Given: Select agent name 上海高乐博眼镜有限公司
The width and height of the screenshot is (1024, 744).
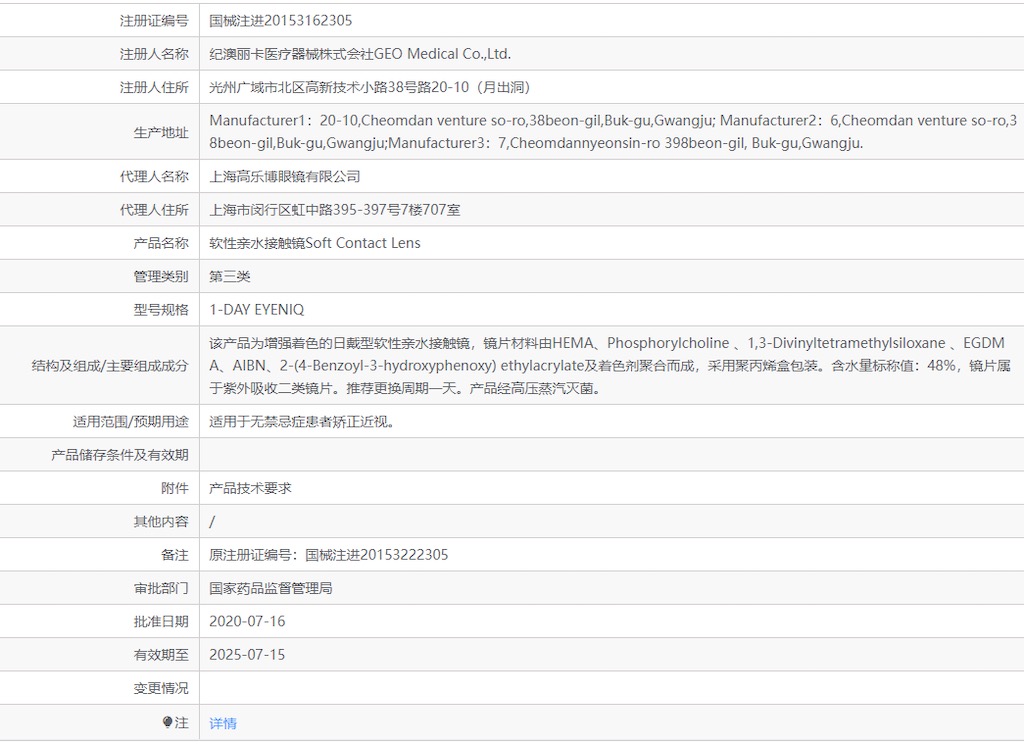Looking at the screenshot, I should click(284, 176).
